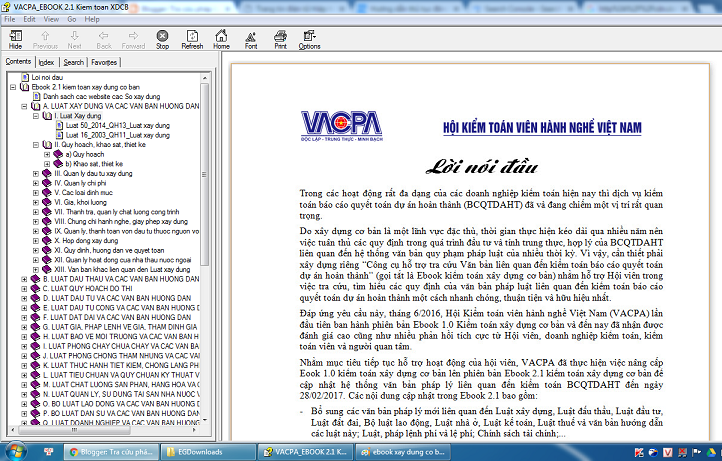The height and width of the screenshot is (461, 722).
Task: Select I. LUAT PHONG CHAY CHUA CHAY
Action: [x=121, y=346]
